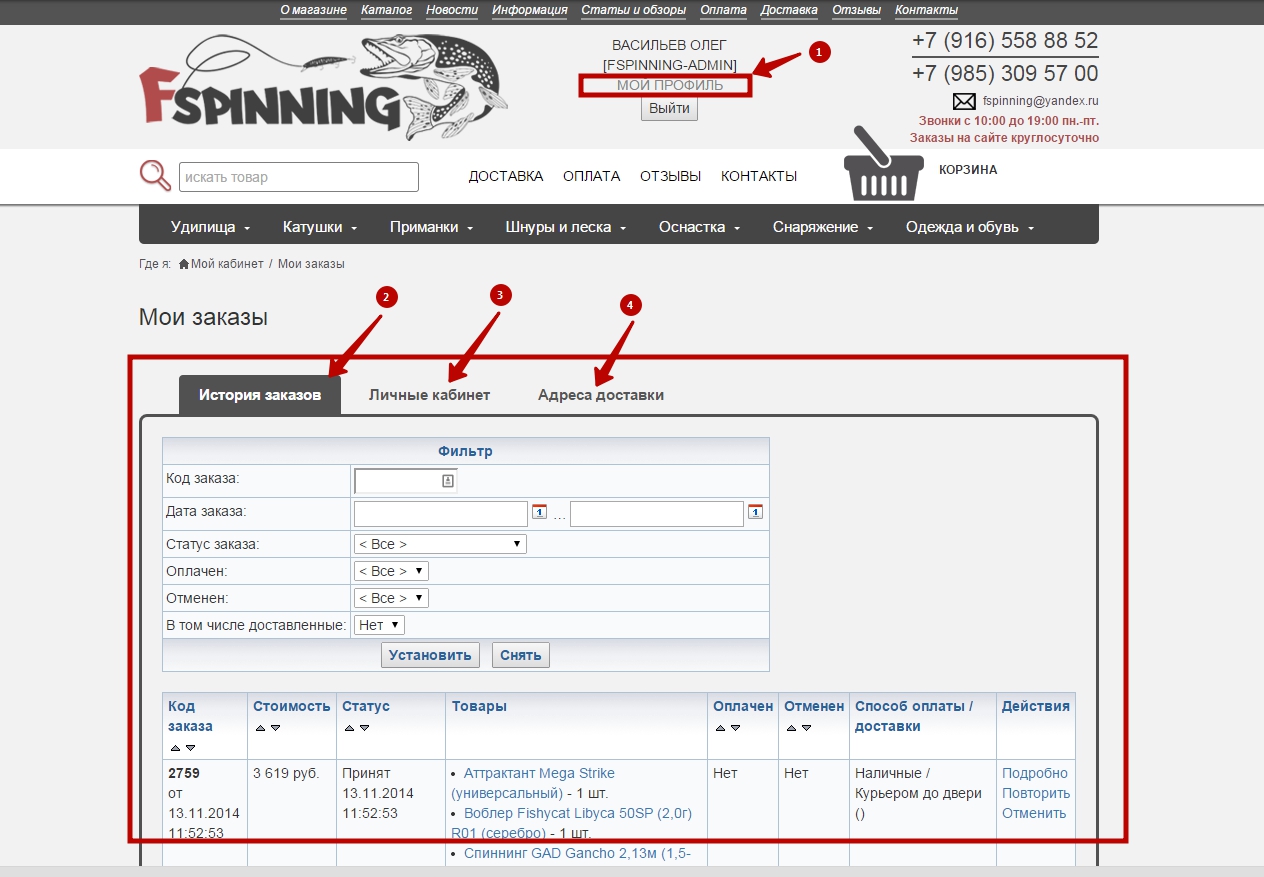Screen dimensions: 1264x877
Task: Sort ascending by Стоимость column
Action: pos(260,728)
